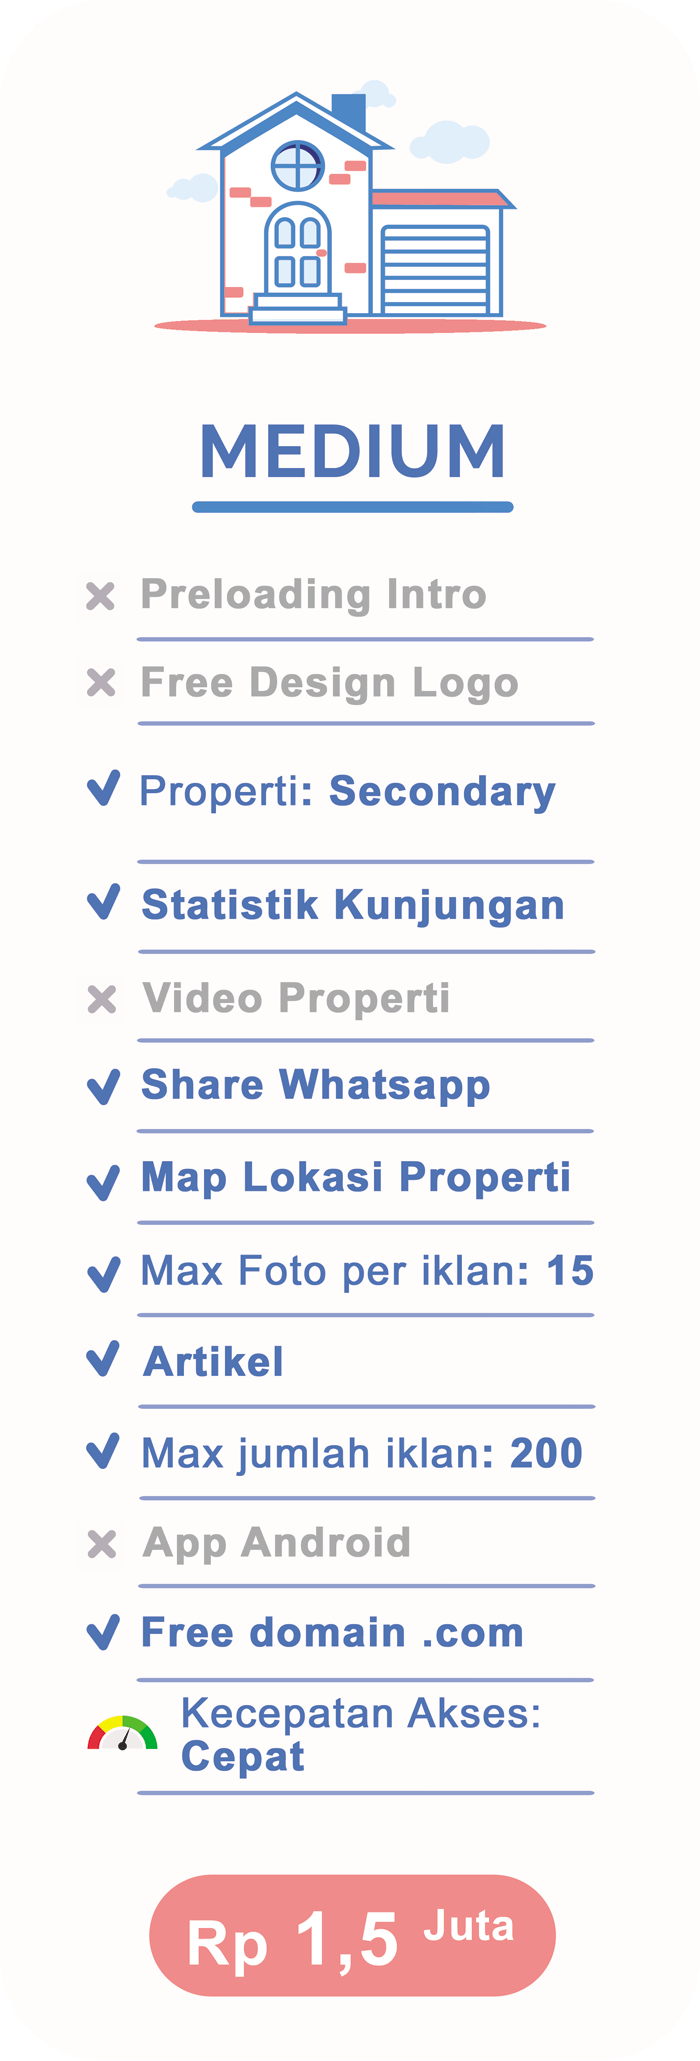Click the checkmark beside Statistik Kunjungan
The height and width of the screenshot is (2061, 700).
tap(104, 902)
